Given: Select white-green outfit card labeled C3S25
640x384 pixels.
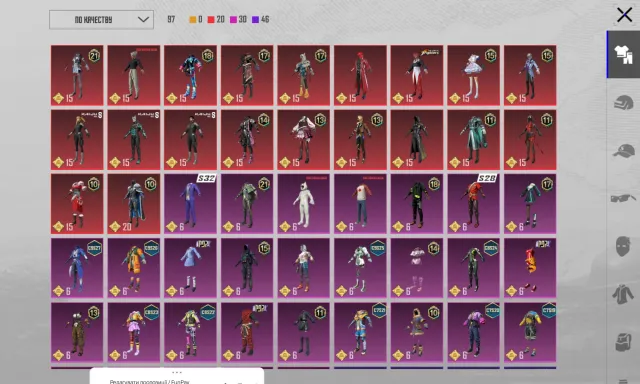Looking at the screenshot, I should click(360, 268).
